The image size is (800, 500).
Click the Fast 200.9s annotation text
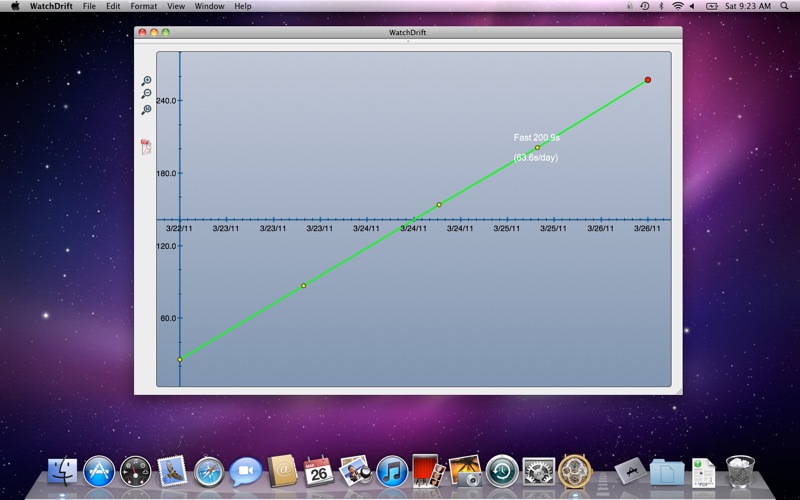point(537,138)
